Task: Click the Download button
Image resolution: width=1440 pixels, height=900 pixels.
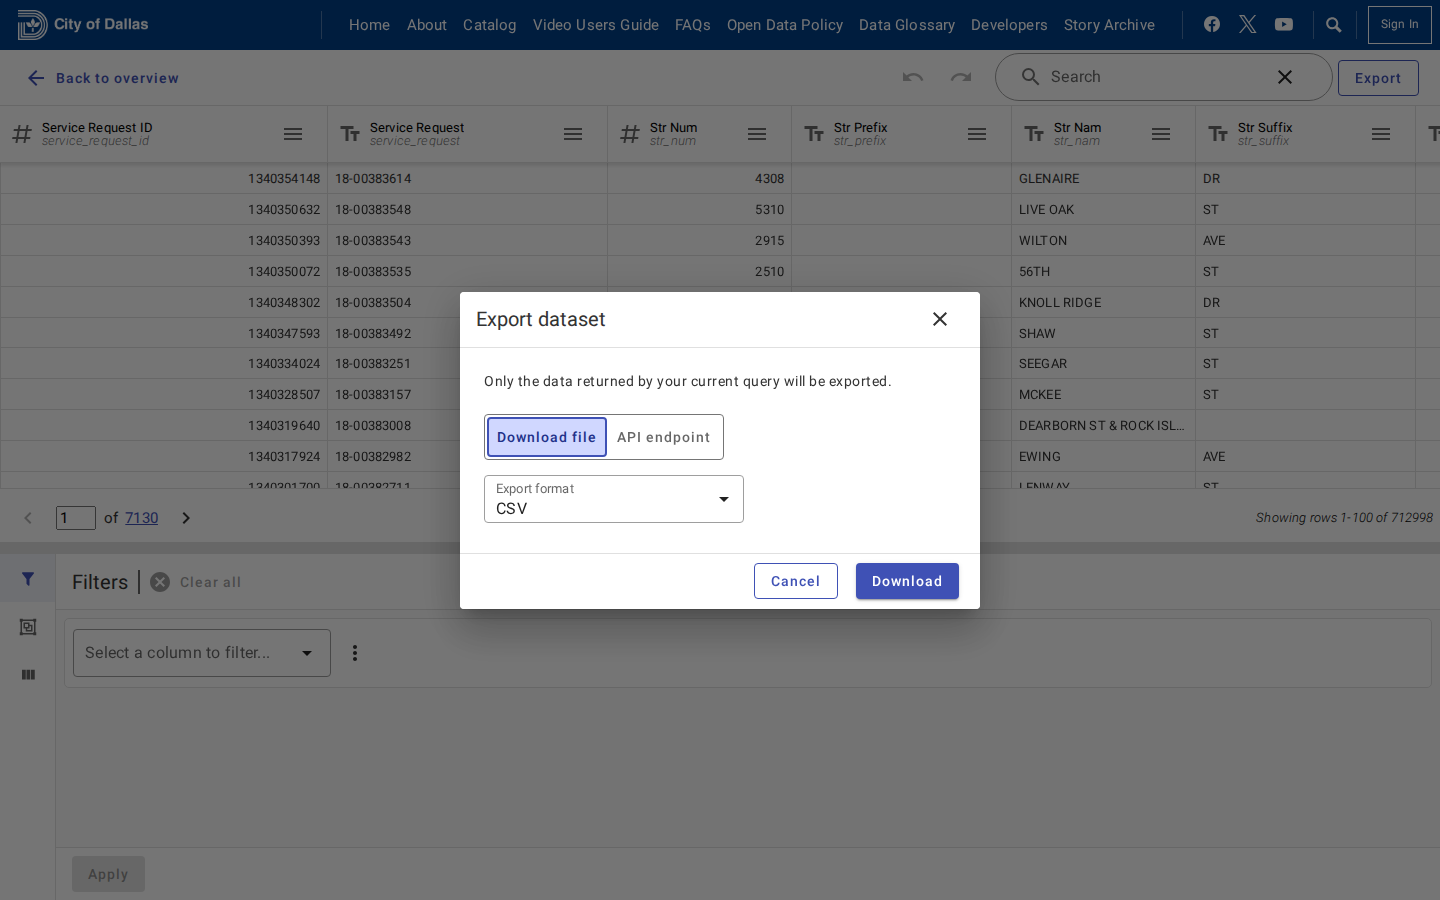Action: 907,581
